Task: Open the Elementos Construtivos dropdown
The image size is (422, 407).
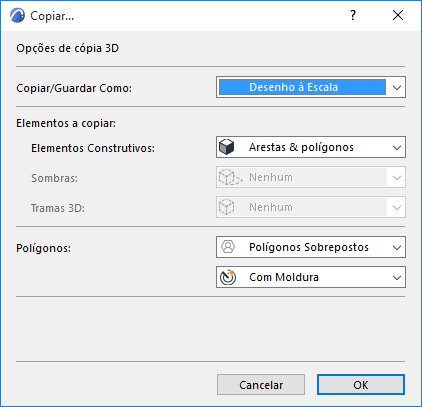Action: pyautogui.click(x=311, y=147)
